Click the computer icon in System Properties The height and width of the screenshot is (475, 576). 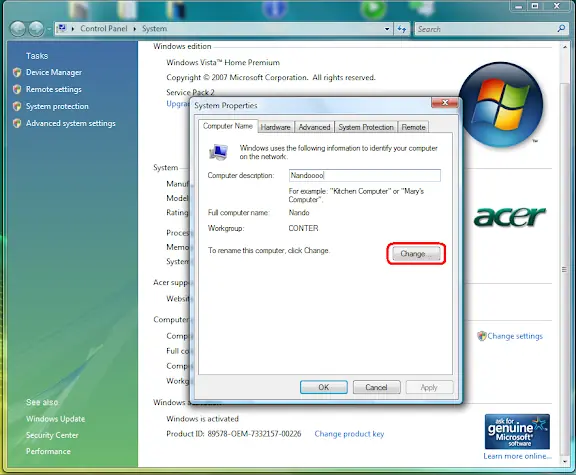tap(219, 152)
